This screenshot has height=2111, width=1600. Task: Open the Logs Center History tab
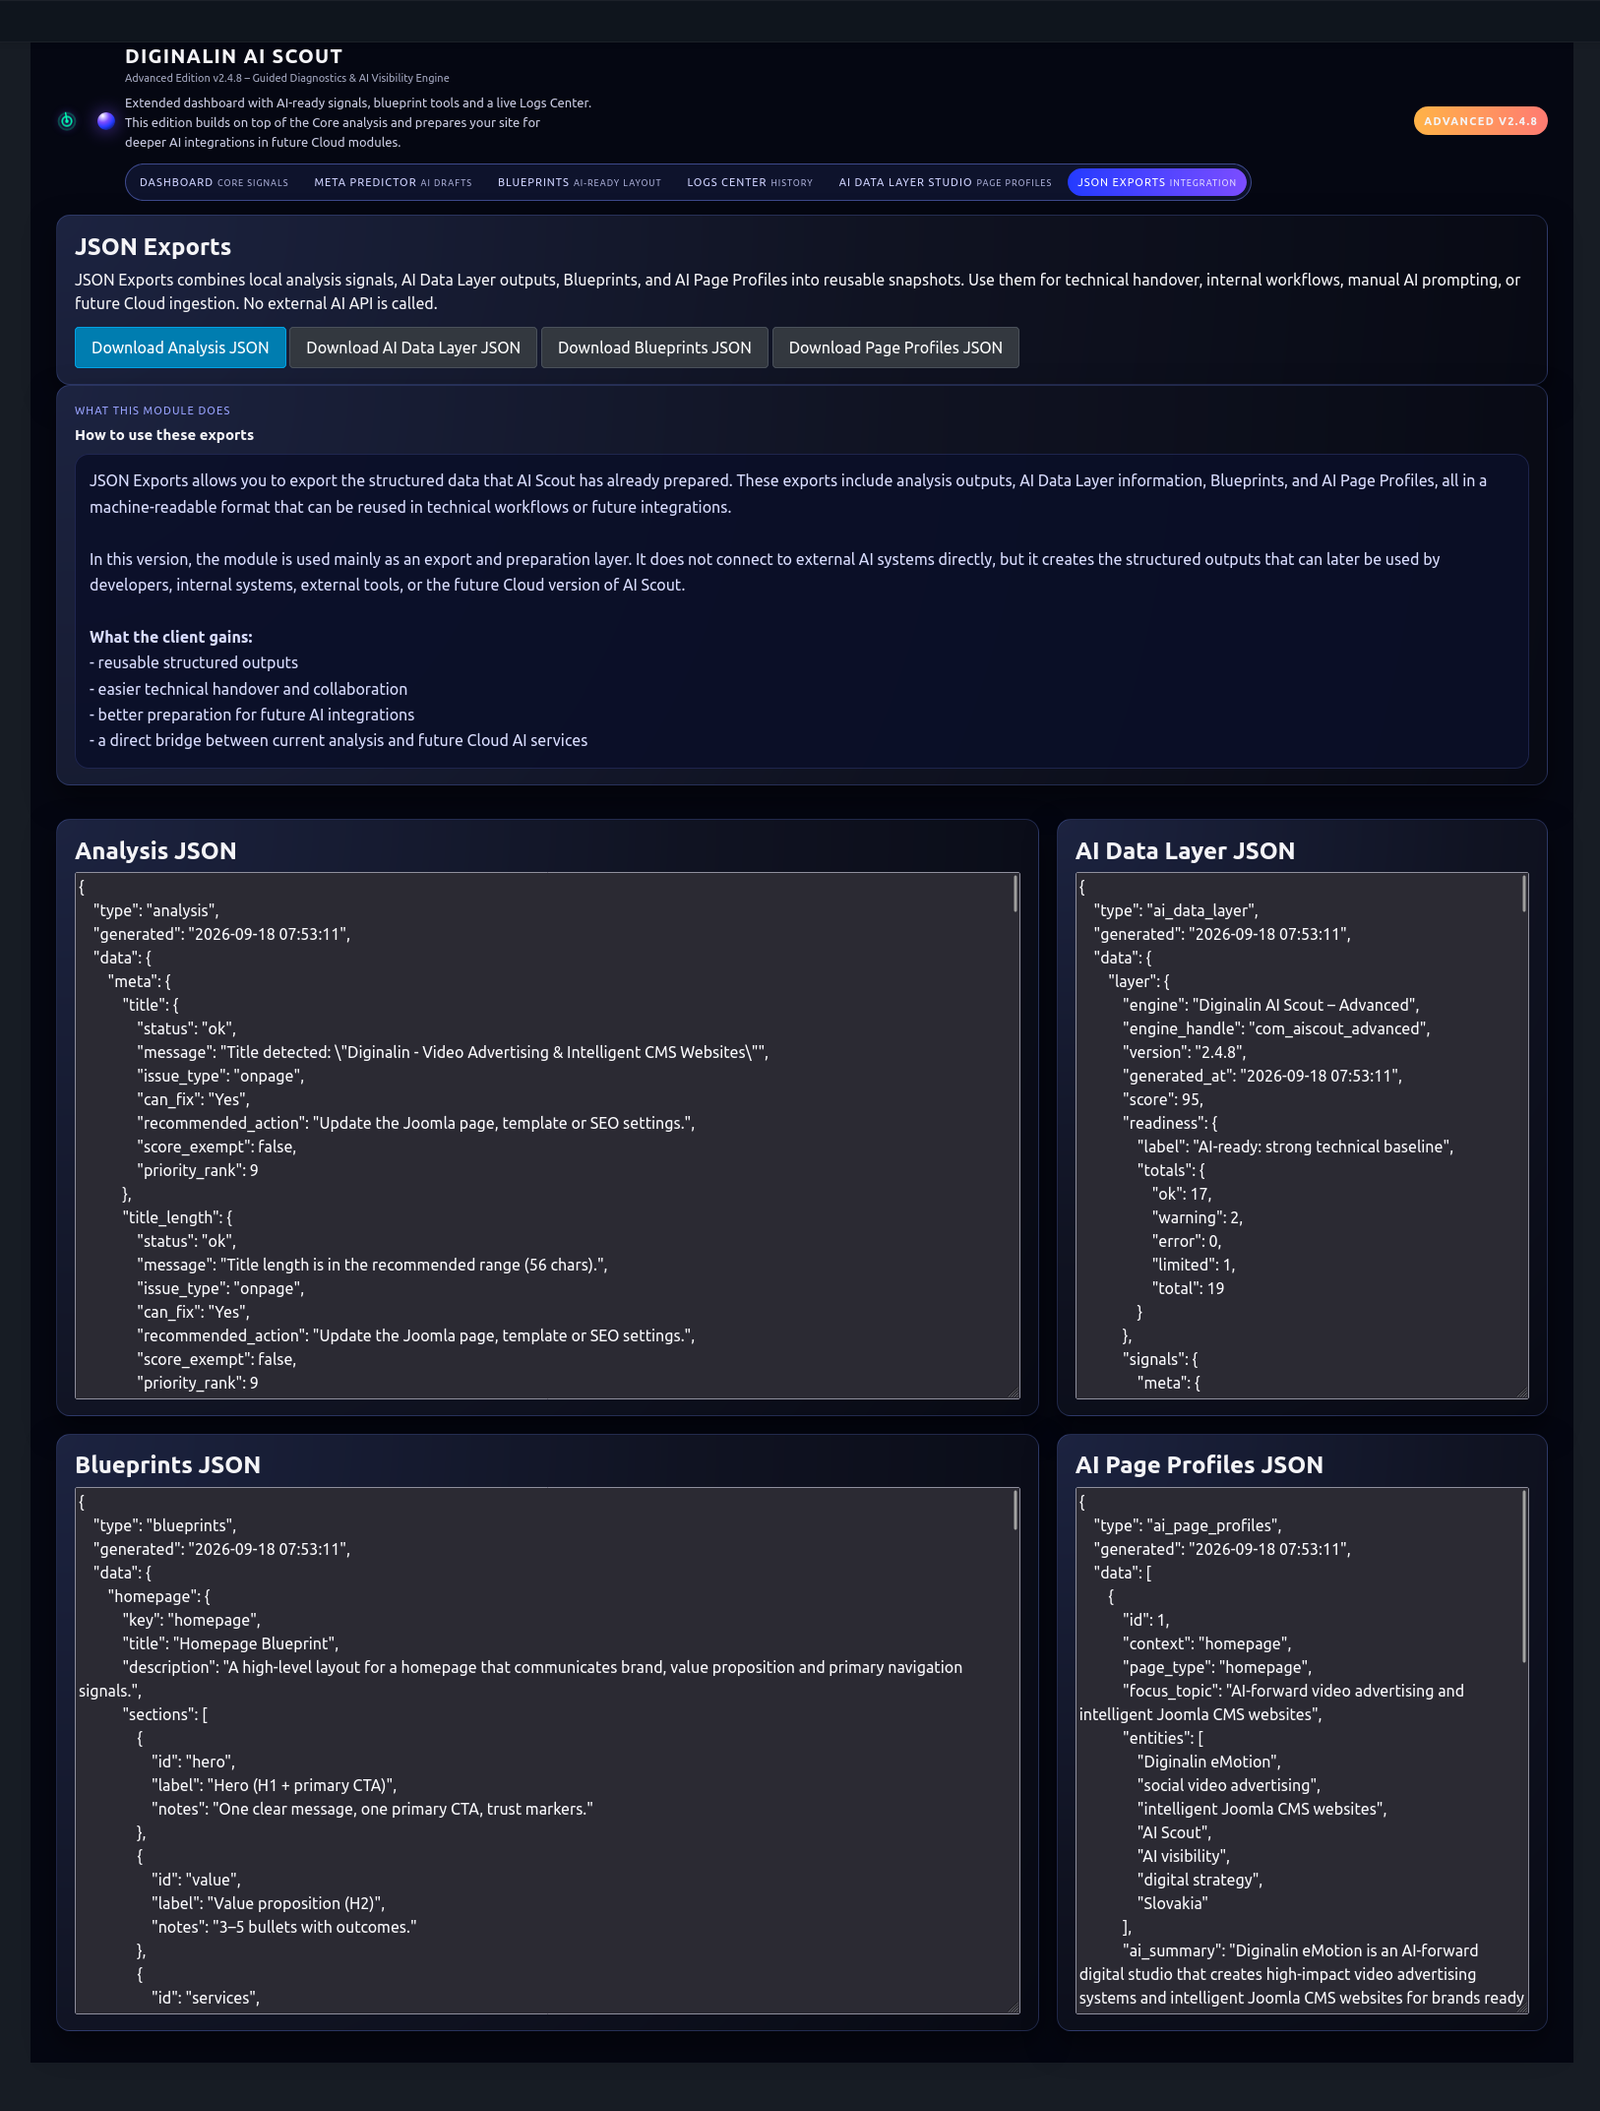pyautogui.click(x=750, y=182)
